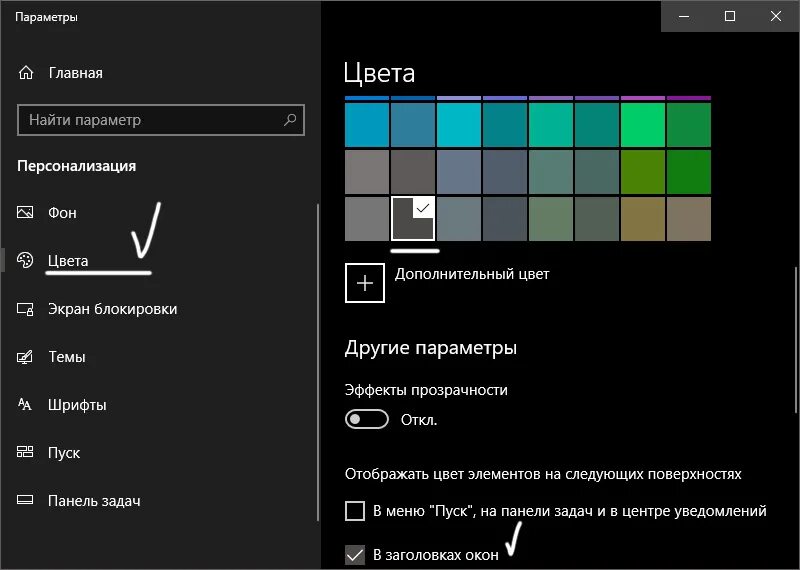Pick the olive green swatch in middle row
Viewport: 800px width, 570px height.
click(643, 172)
